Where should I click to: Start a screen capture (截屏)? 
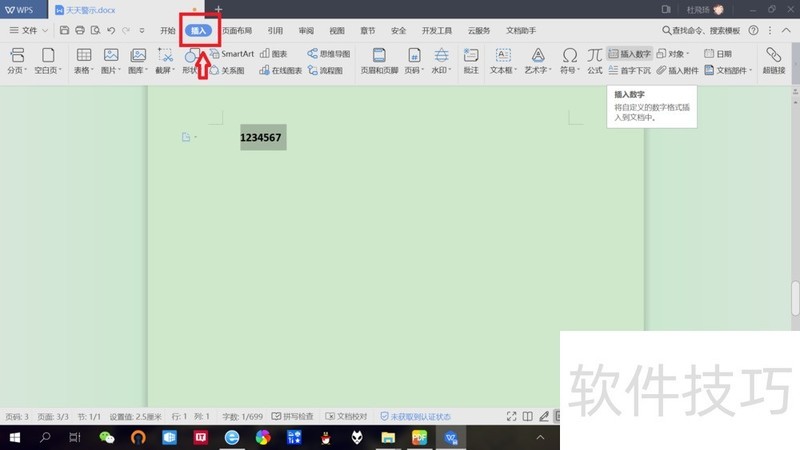[165, 61]
